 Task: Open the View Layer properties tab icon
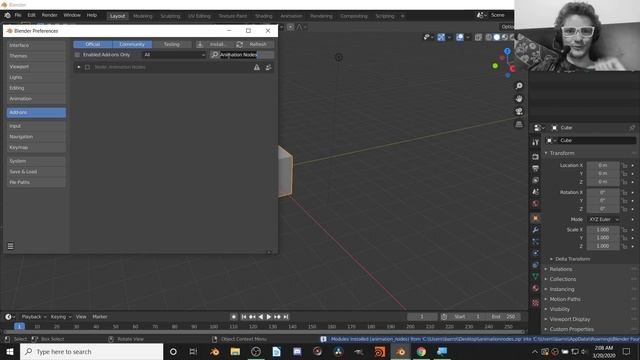536,180
